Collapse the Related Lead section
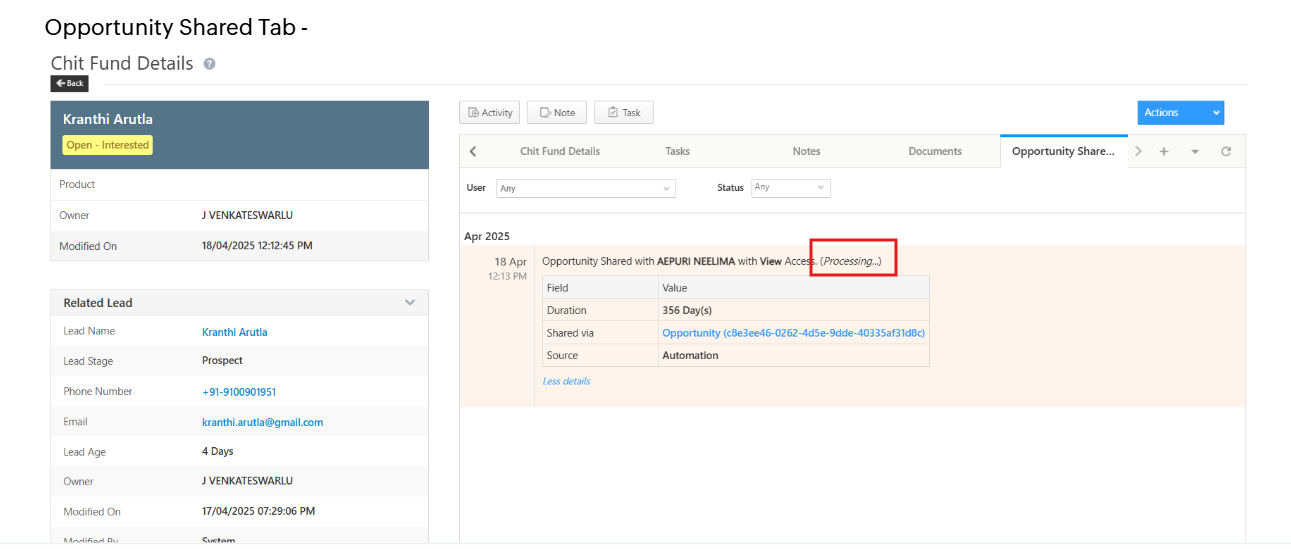This screenshot has height=549, width=1291. tap(409, 303)
